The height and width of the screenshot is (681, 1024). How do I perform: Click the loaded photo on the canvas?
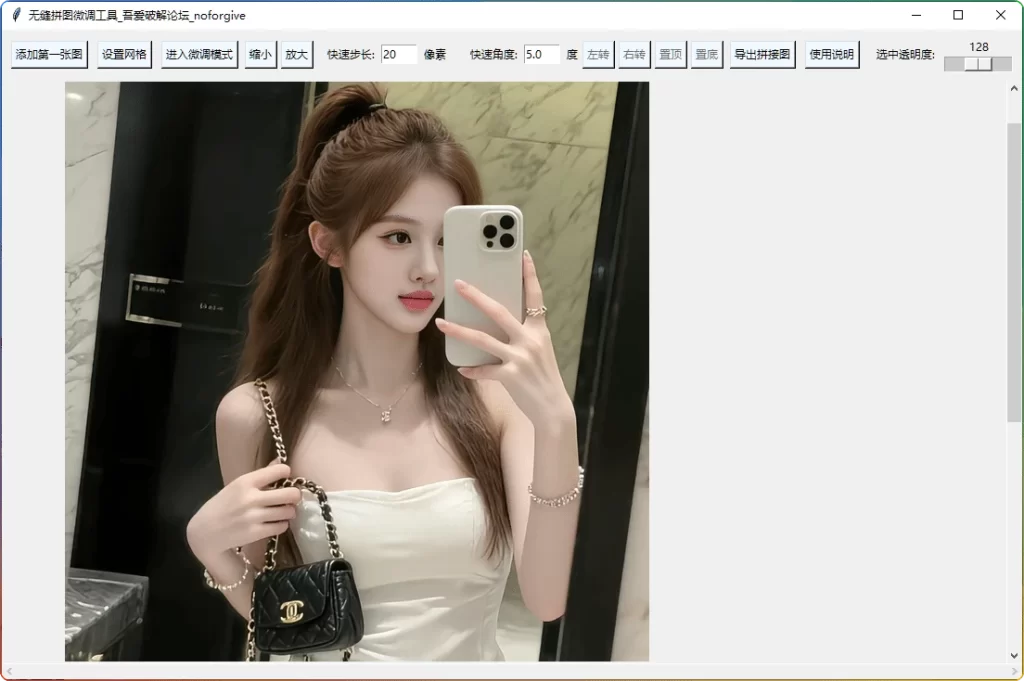click(357, 371)
